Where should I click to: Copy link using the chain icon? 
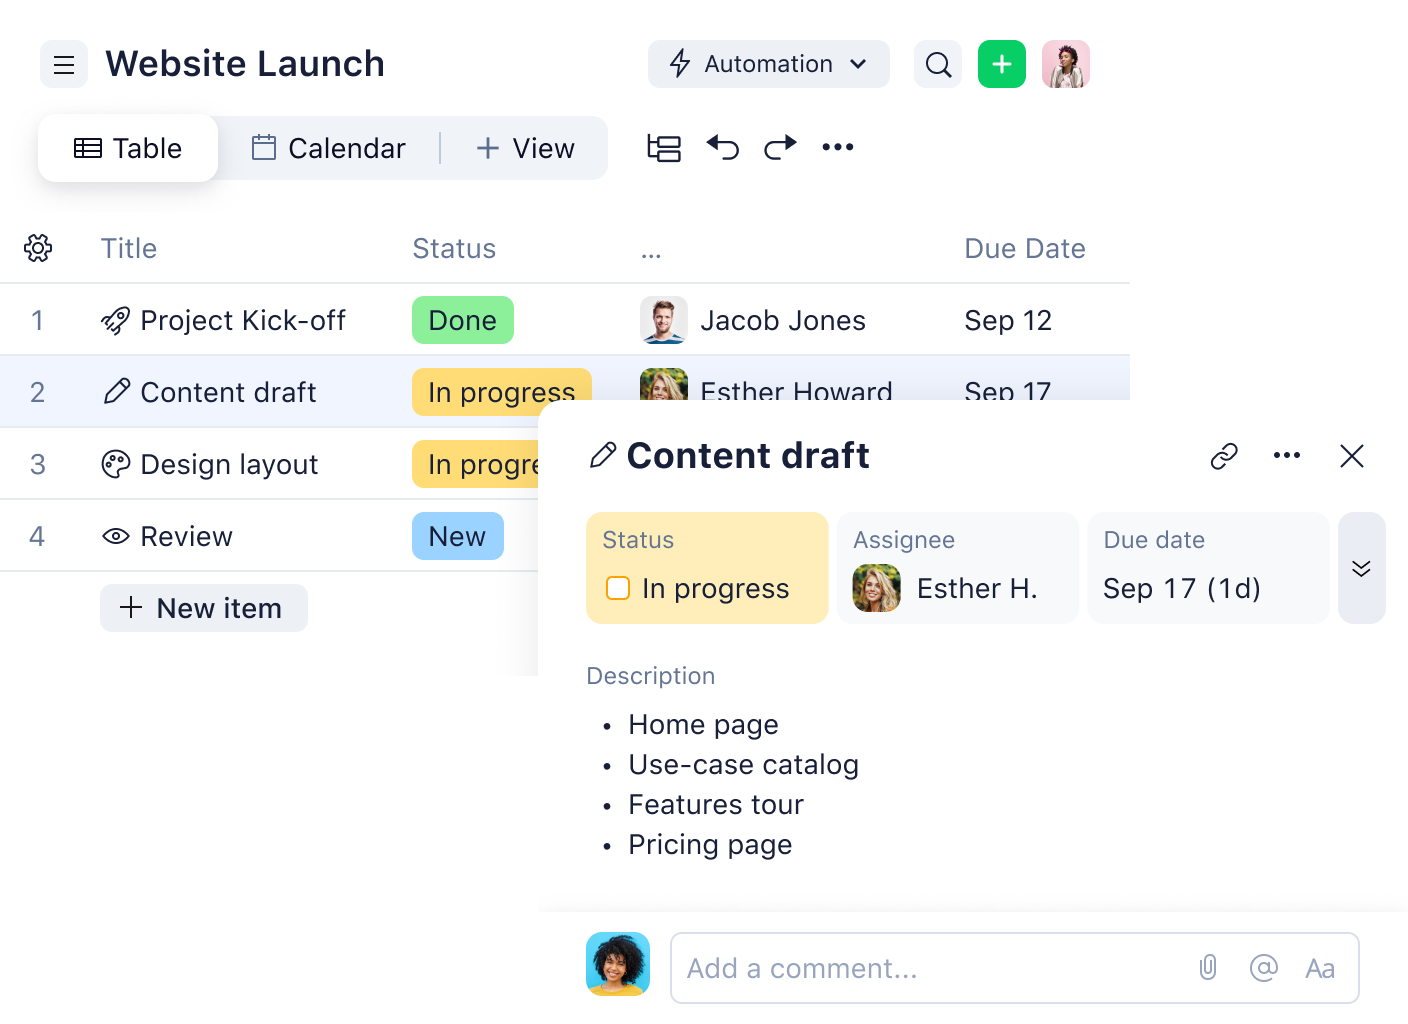(1224, 456)
